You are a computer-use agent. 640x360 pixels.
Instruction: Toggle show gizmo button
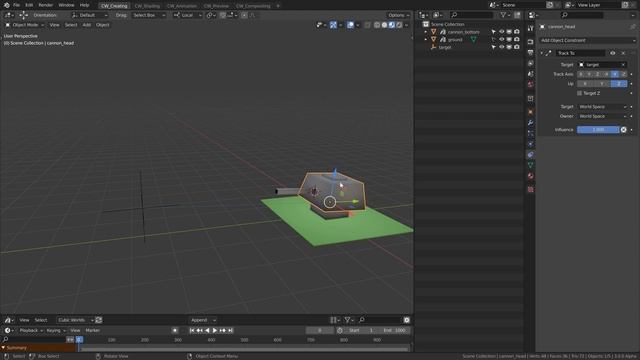tap(333, 25)
